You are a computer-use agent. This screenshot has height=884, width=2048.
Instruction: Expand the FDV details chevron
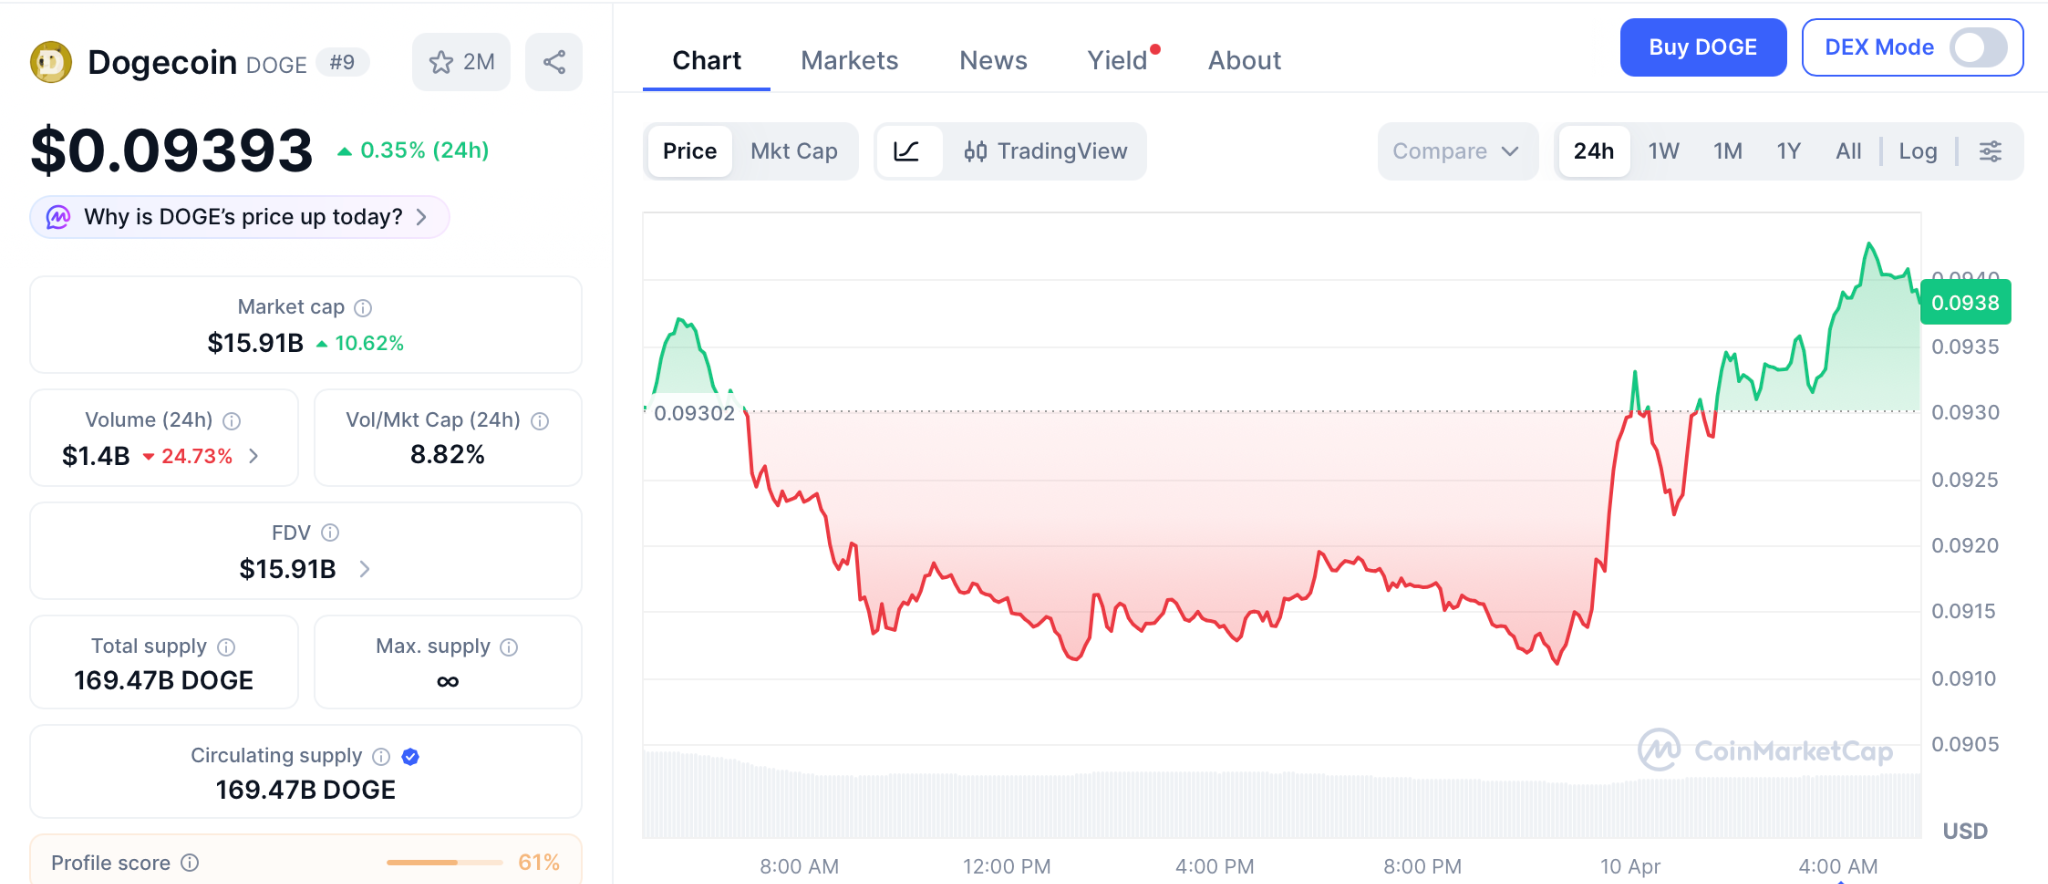click(365, 569)
